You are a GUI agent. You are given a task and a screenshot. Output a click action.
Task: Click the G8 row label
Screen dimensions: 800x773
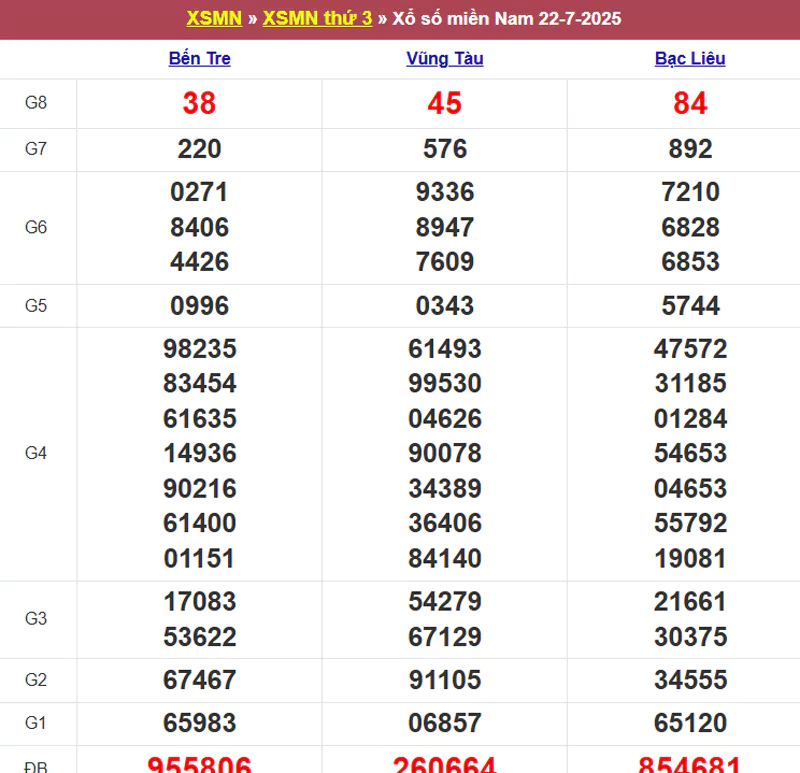[x=36, y=103]
